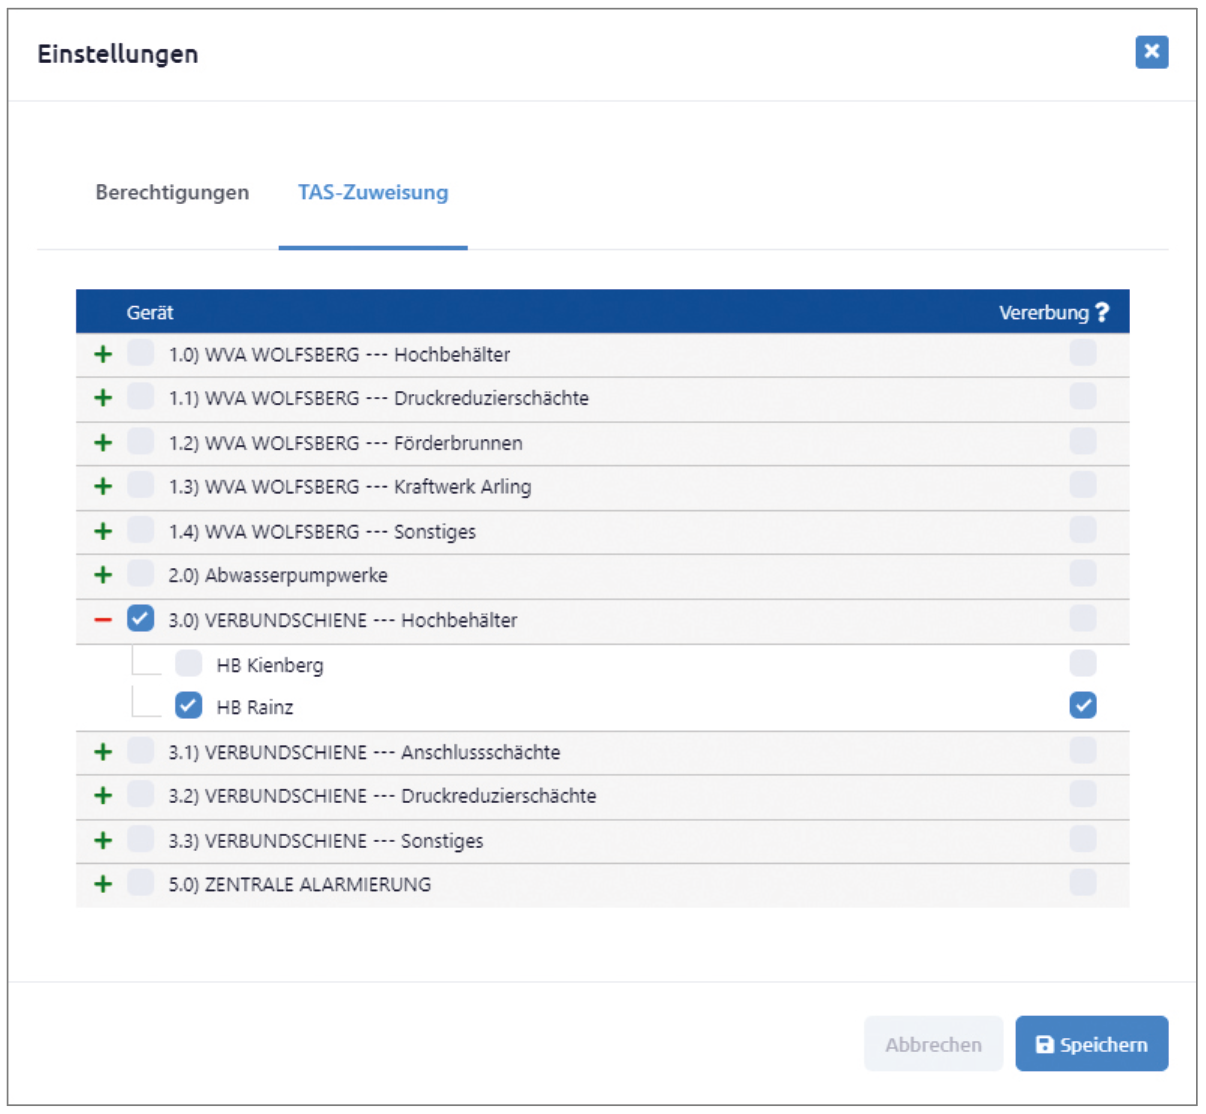
Task: Select the TAS-Zuweisung tab
Action: (x=373, y=192)
